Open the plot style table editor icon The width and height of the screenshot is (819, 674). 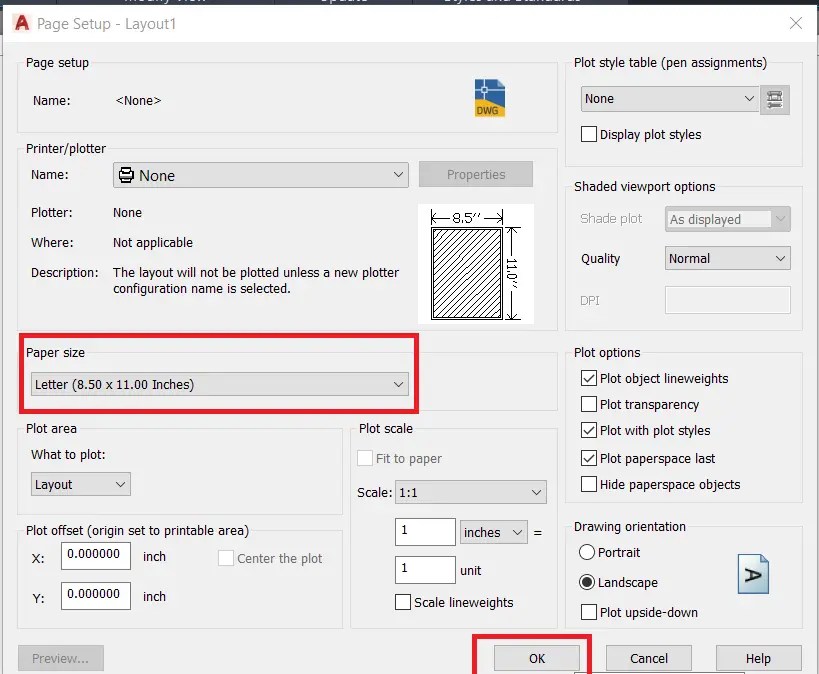[775, 99]
